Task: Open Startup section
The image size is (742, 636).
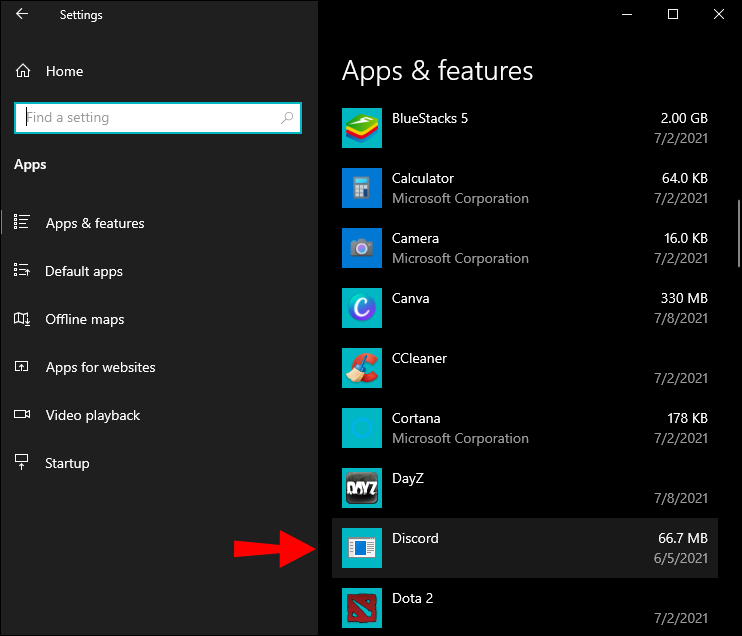Action: [67, 463]
